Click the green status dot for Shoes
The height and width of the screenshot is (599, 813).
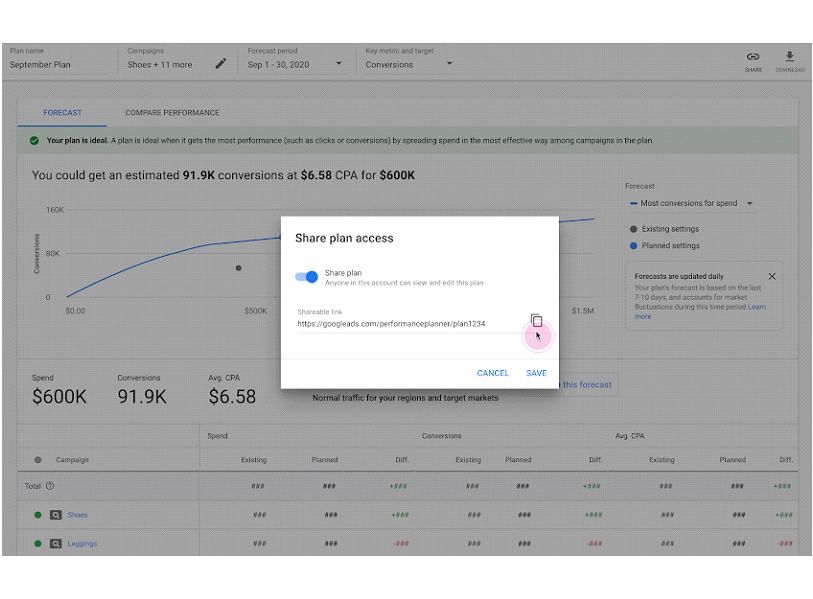click(x=38, y=515)
